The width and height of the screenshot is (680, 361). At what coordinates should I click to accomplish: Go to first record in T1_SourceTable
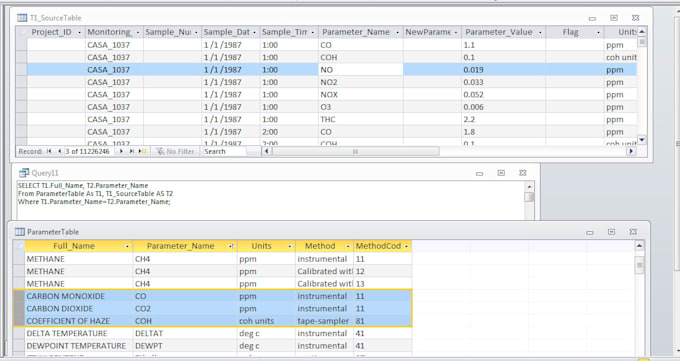[x=49, y=151]
